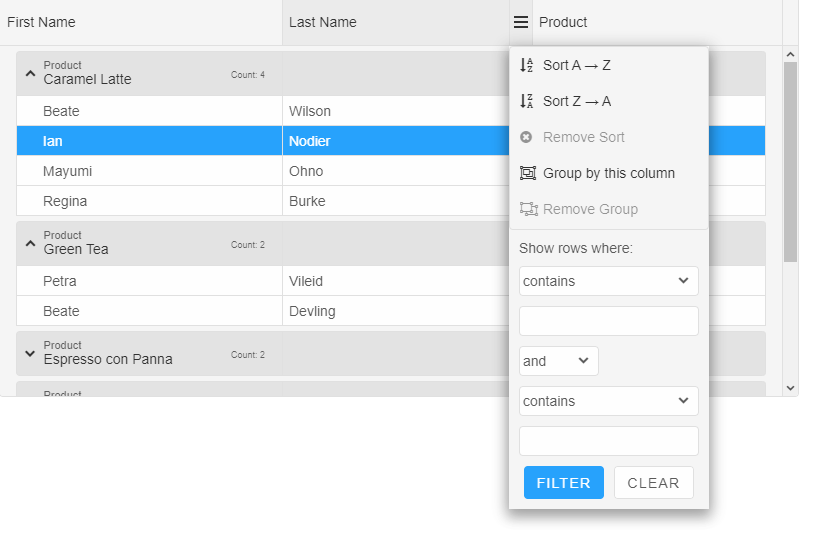Focus the second filter value text field
This screenshot has height=538, width=821.
click(608, 441)
